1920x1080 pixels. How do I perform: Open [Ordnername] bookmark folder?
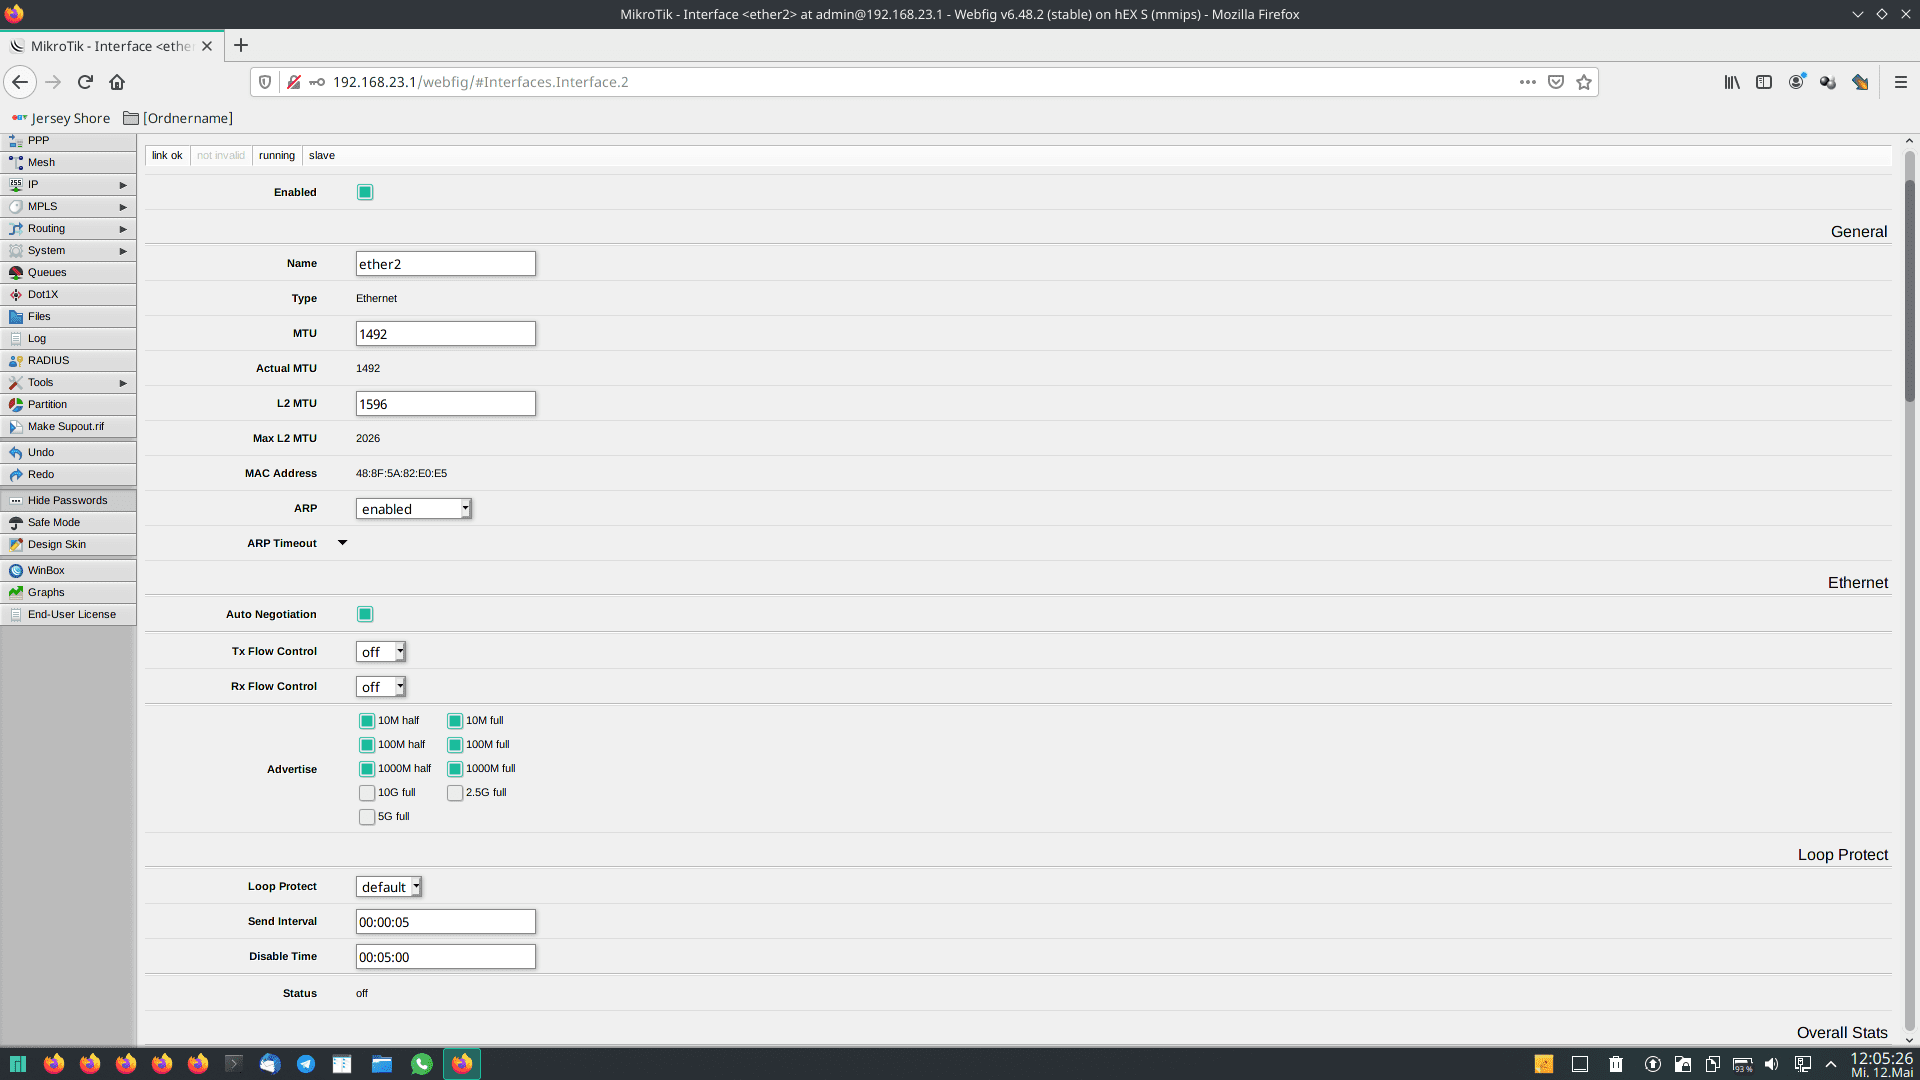[x=178, y=118]
